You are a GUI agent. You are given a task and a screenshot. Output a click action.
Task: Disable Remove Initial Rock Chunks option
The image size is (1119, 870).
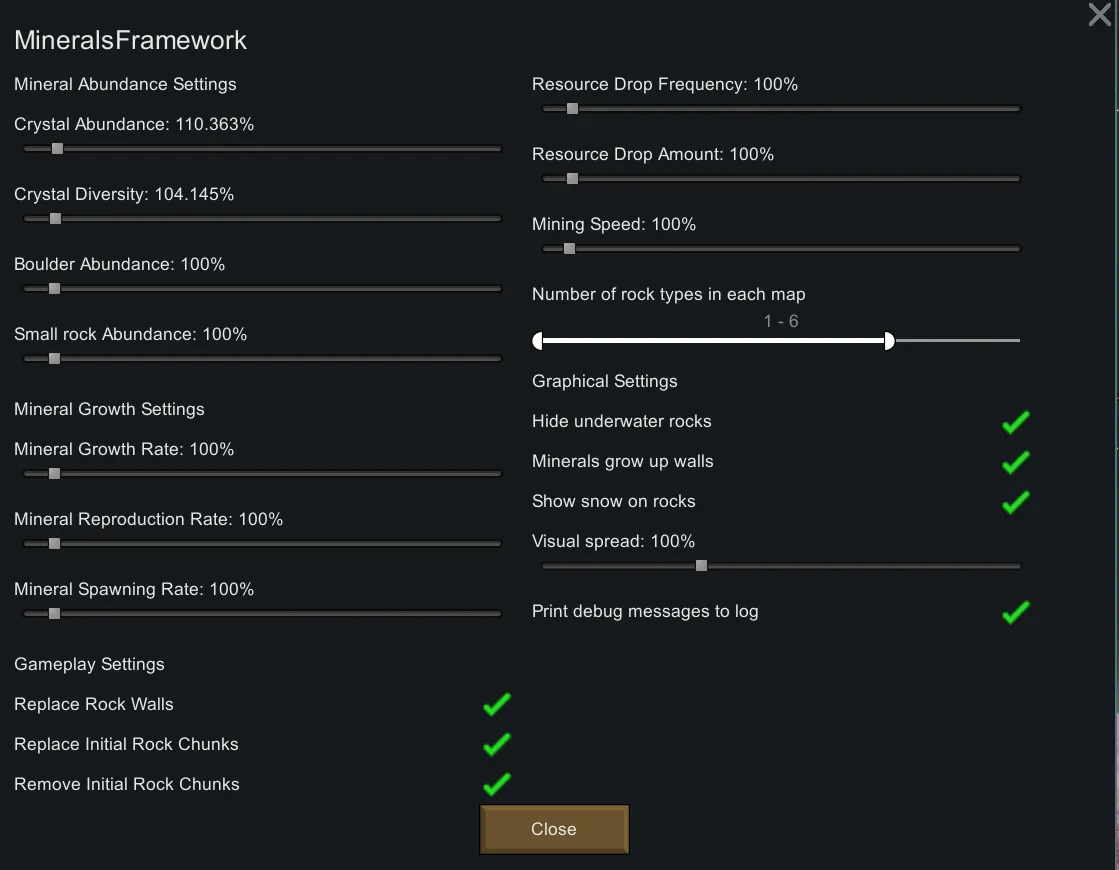tap(496, 785)
